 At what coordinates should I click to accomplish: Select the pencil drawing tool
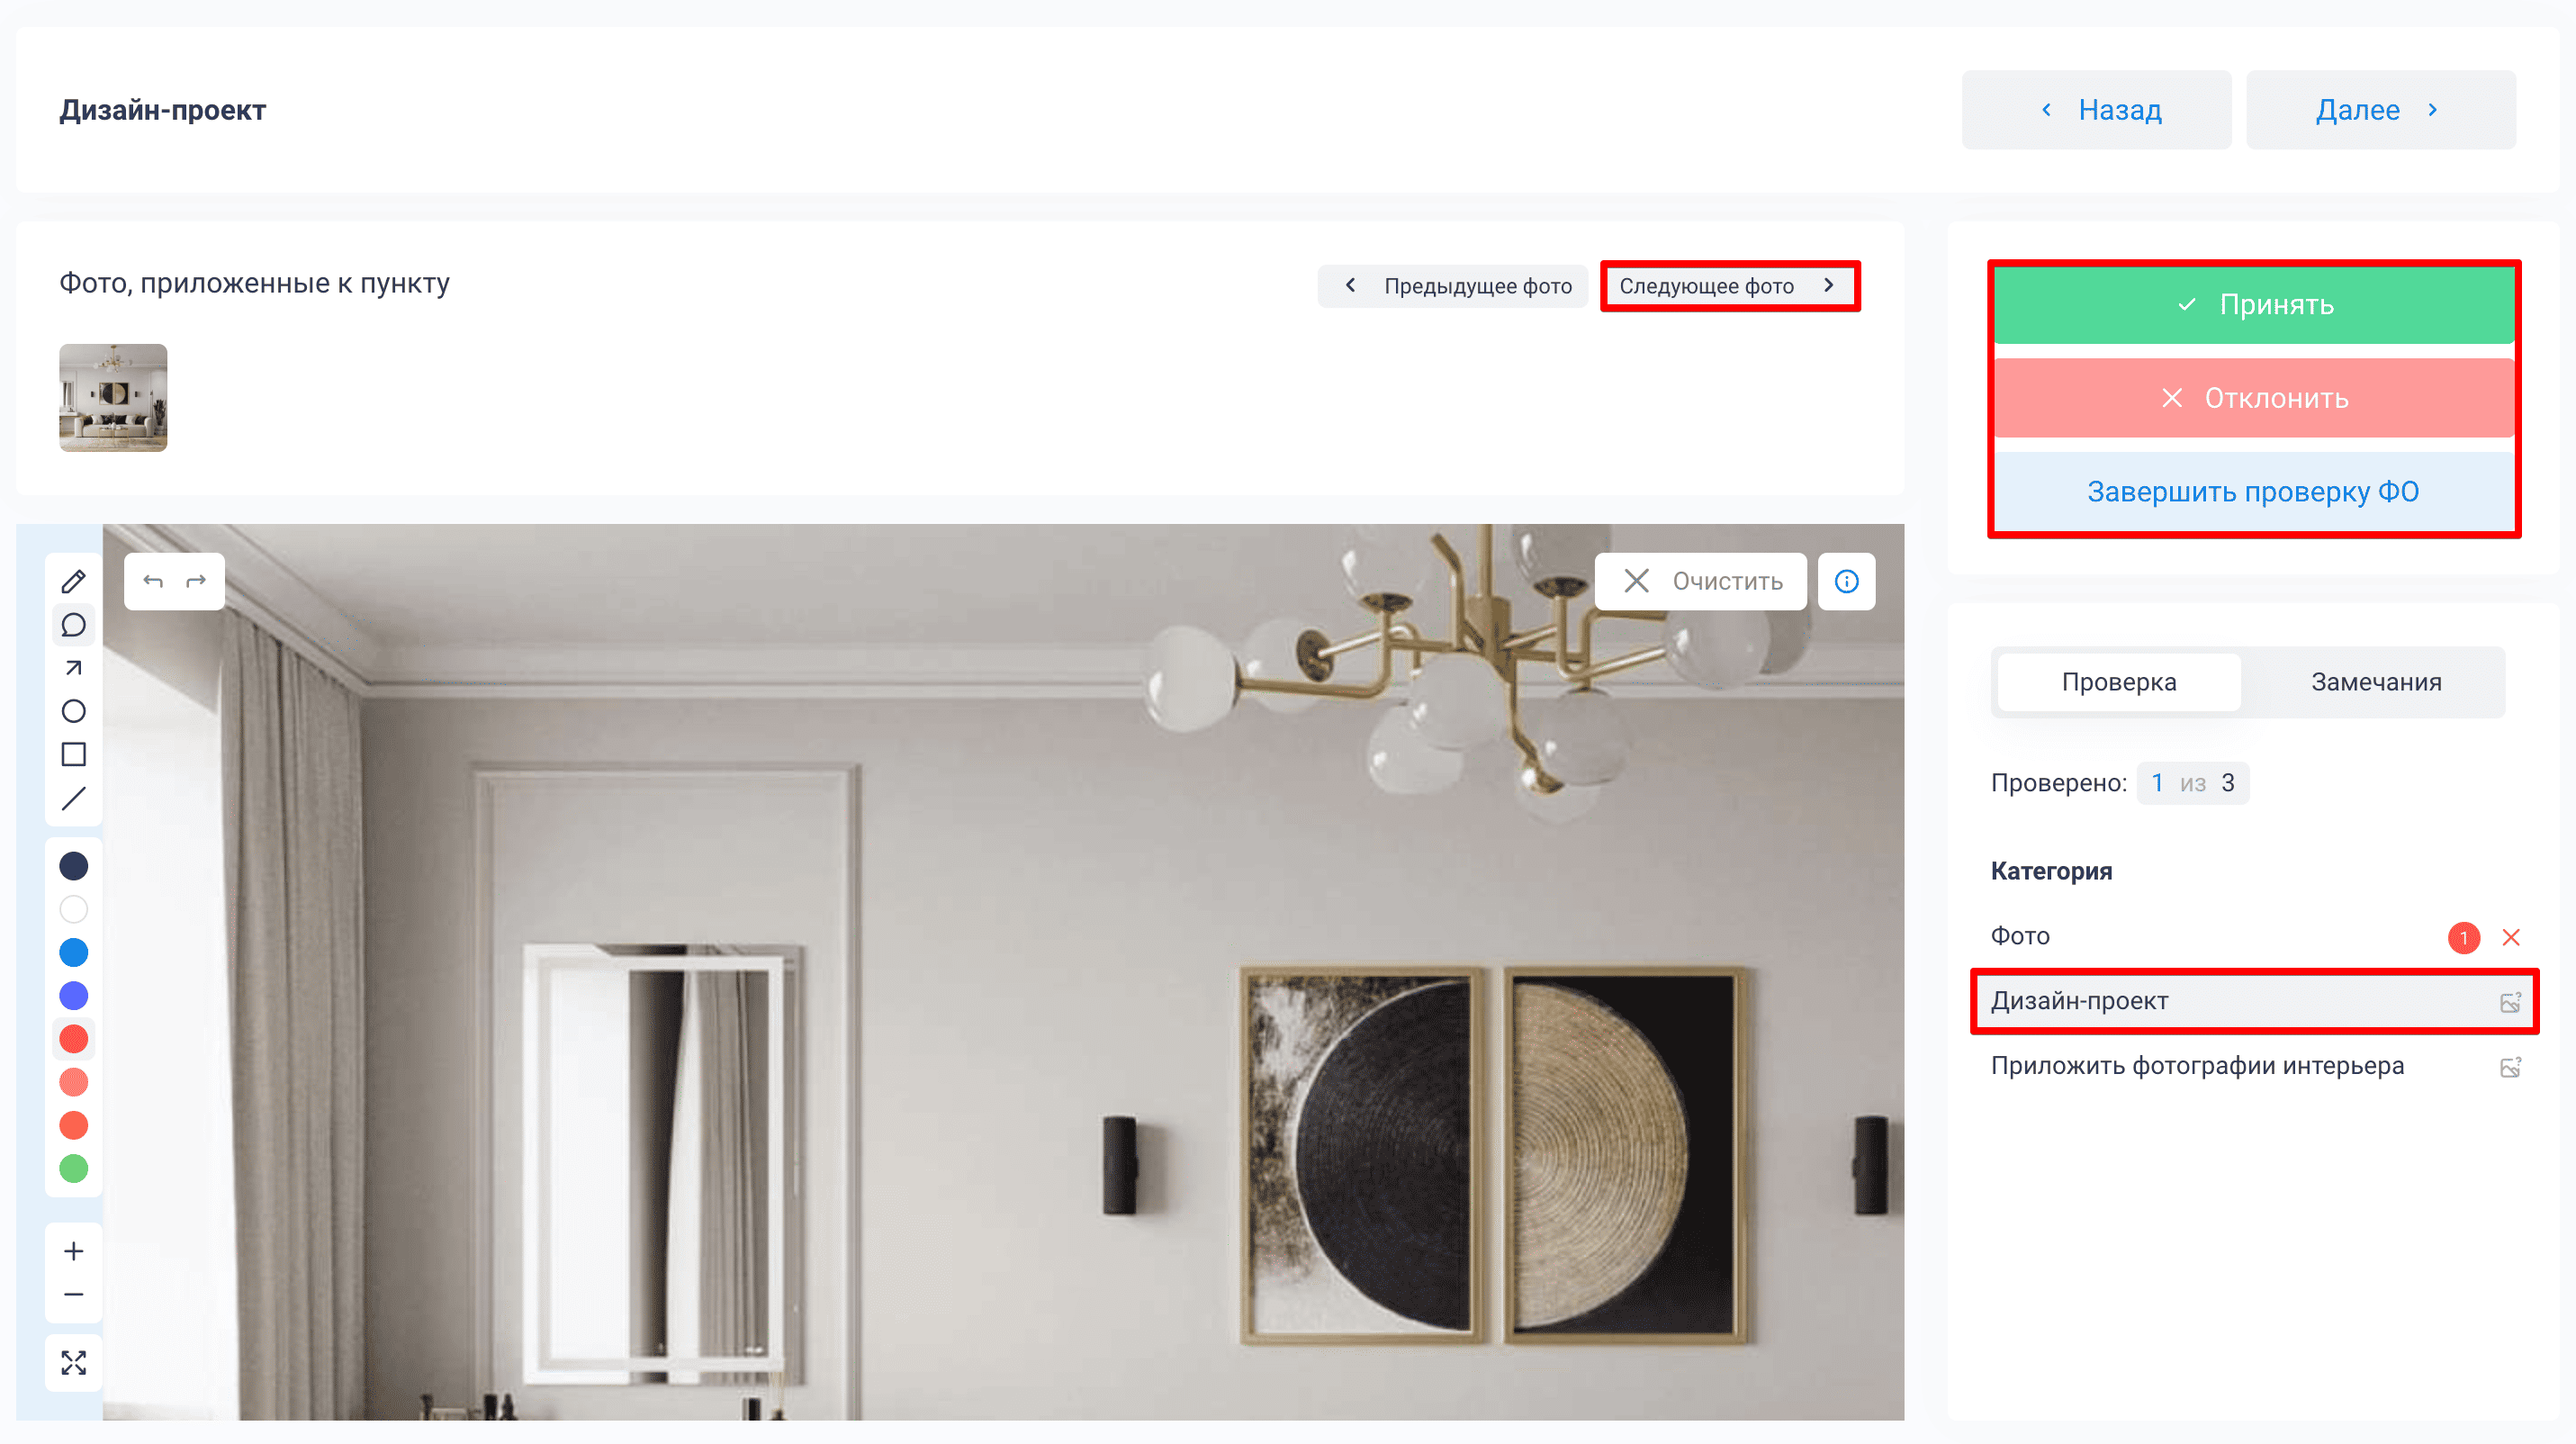click(x=73, y=581)
